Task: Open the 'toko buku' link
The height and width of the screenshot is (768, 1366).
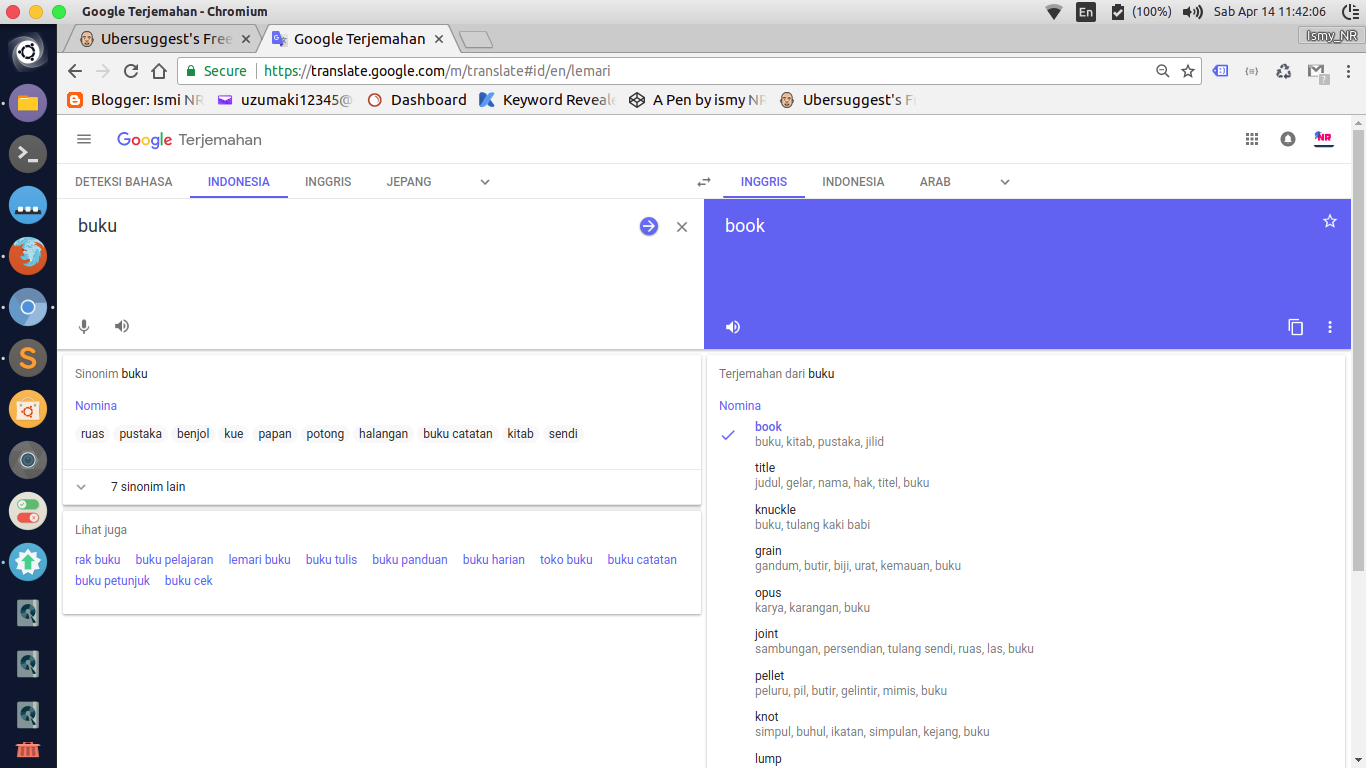Action: point(566,560)
